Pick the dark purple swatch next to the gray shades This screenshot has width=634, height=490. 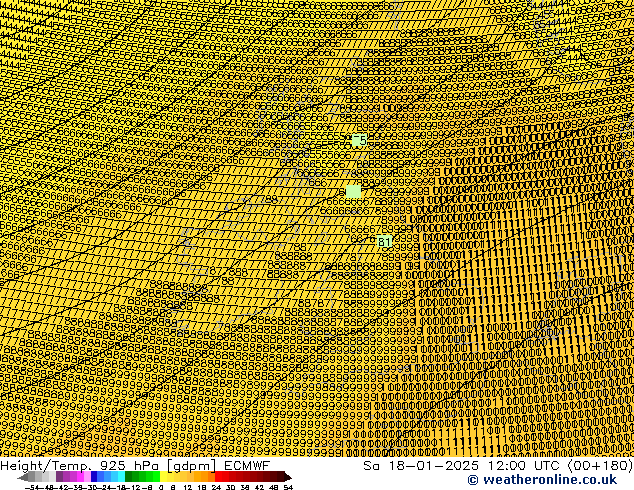pos(59,477)
